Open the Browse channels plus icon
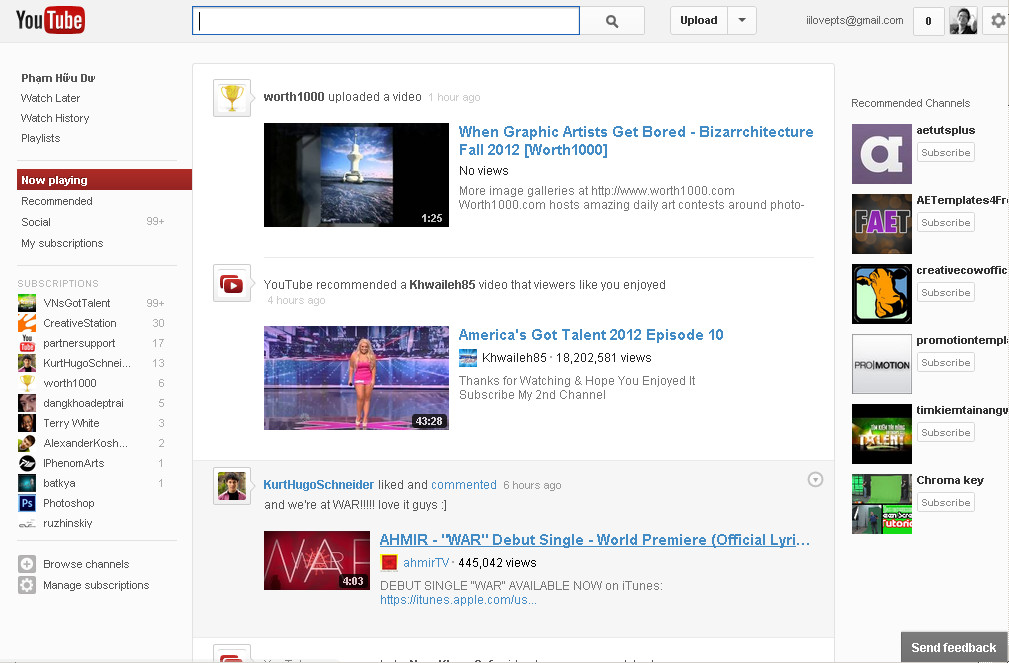 27,564
